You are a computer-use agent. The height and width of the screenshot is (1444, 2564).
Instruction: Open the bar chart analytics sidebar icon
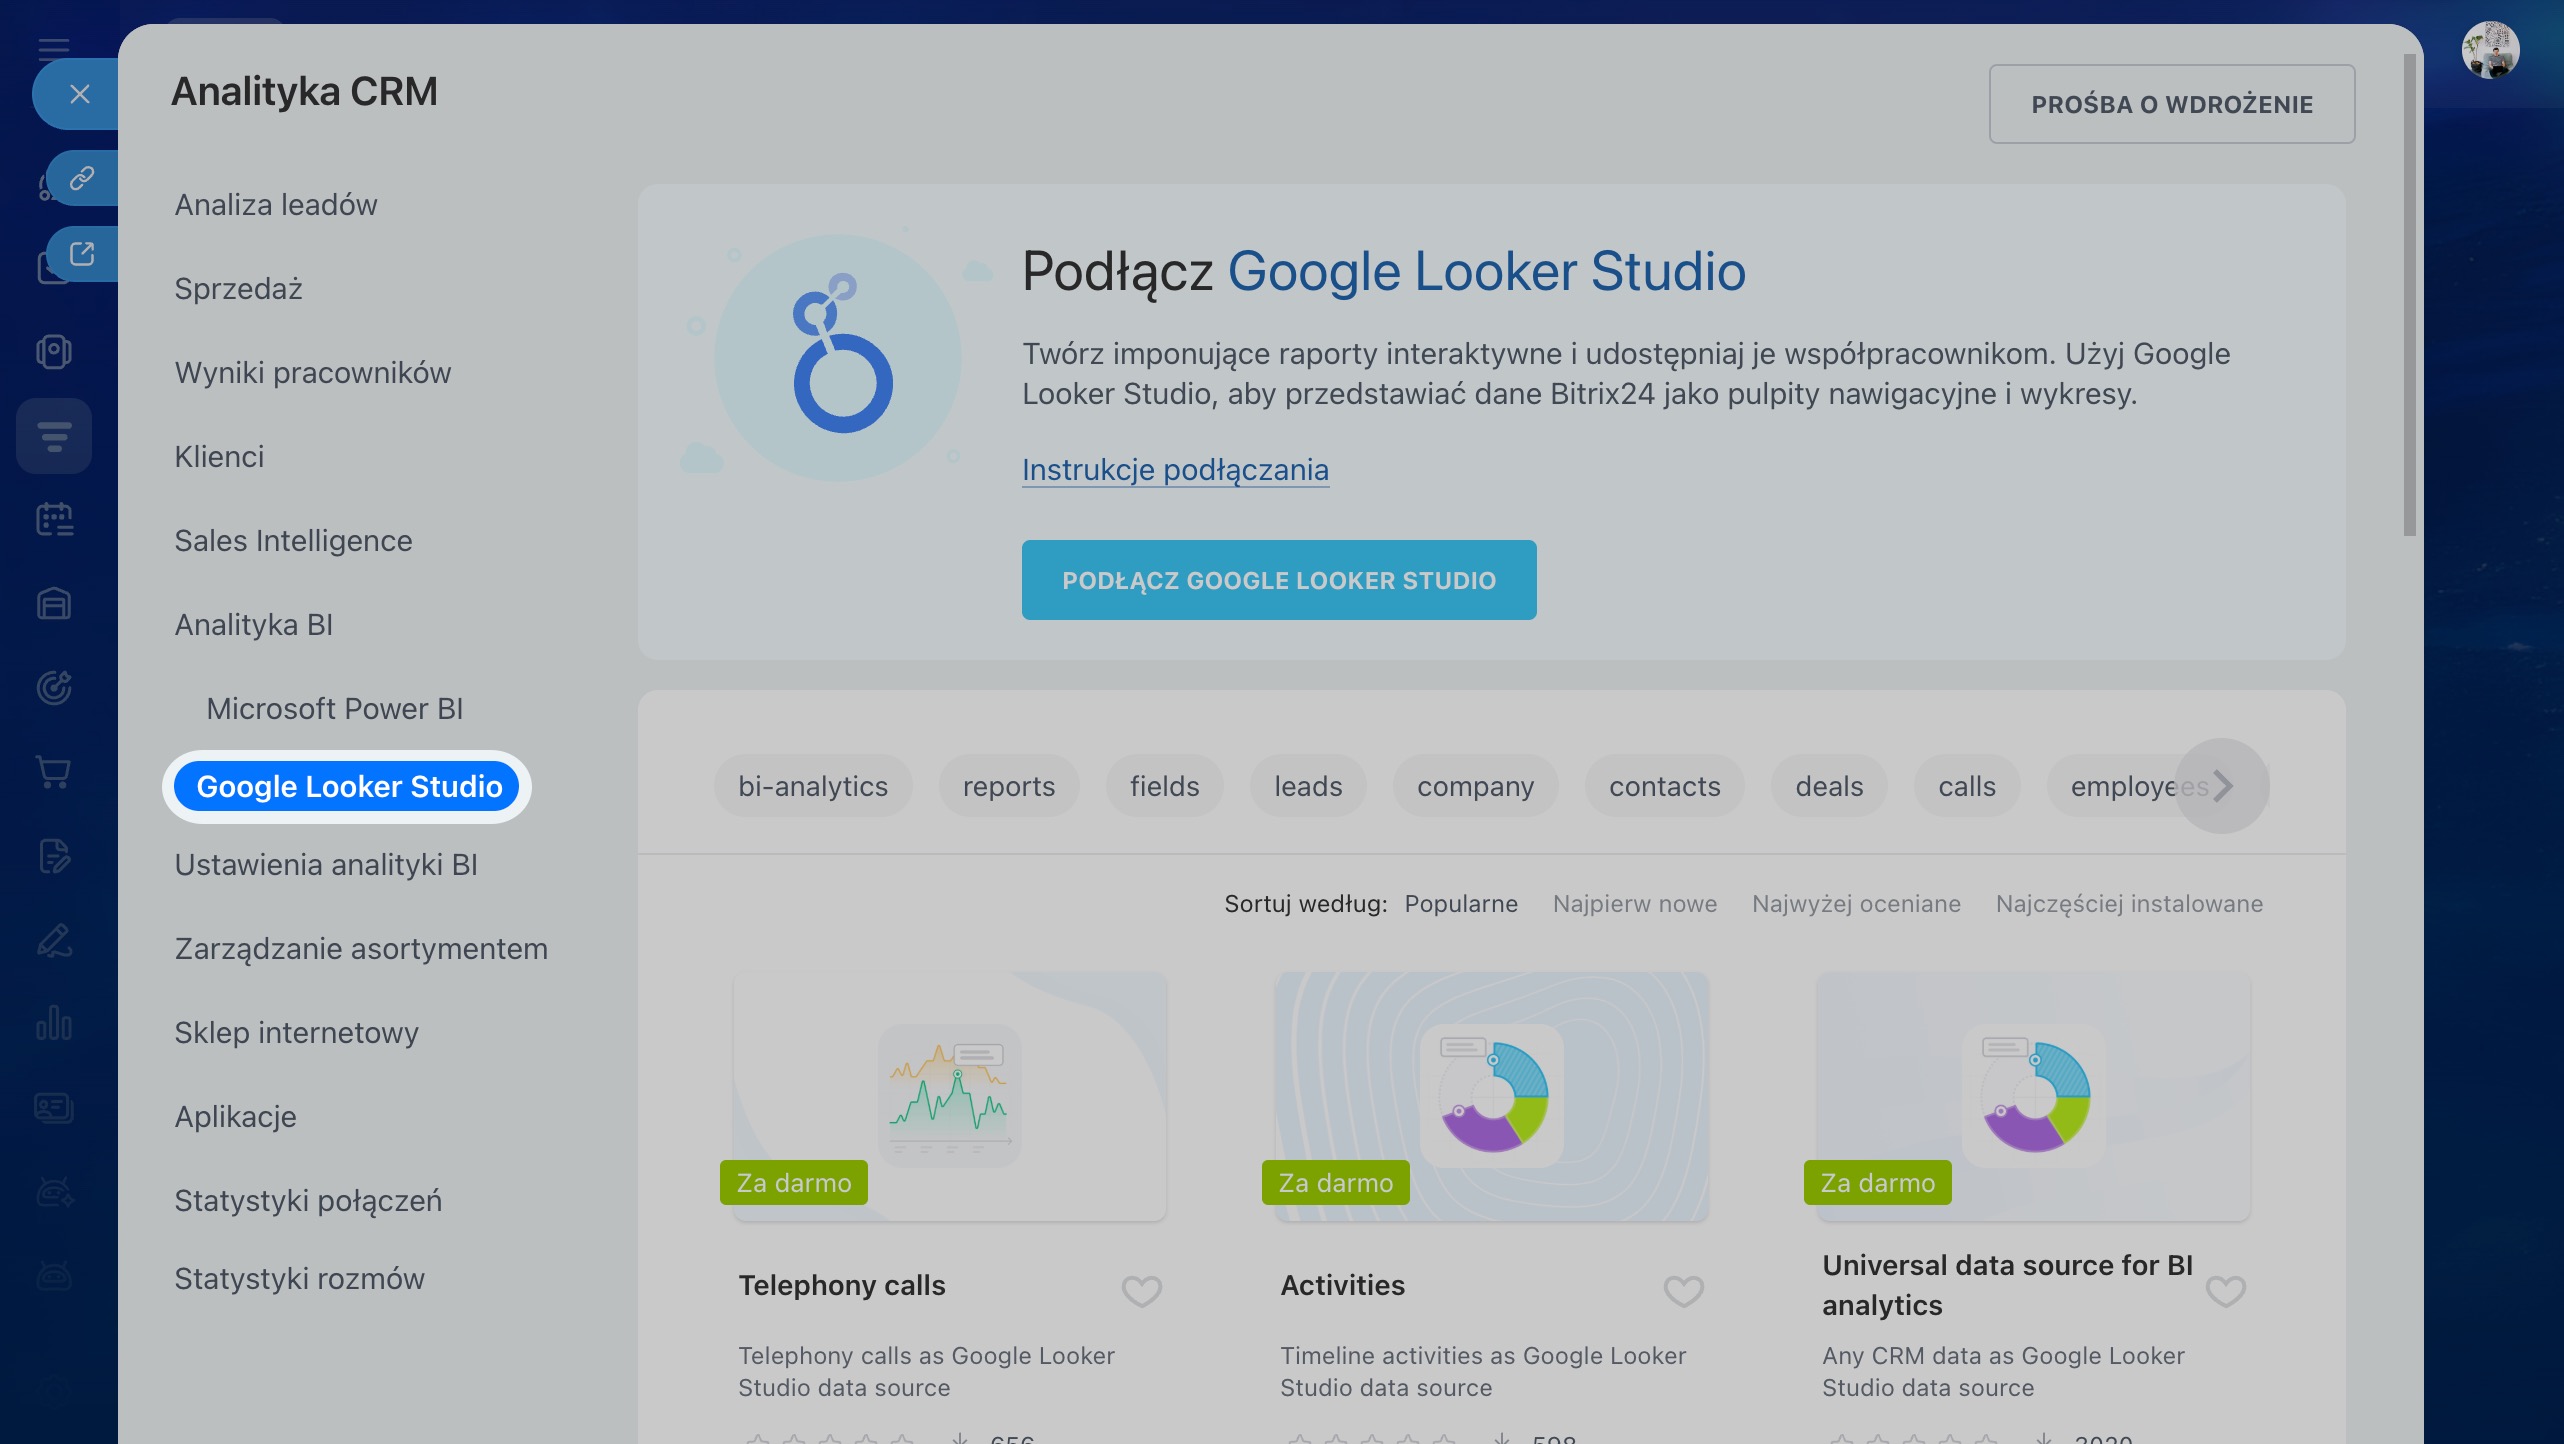[x=54, y=1024]
